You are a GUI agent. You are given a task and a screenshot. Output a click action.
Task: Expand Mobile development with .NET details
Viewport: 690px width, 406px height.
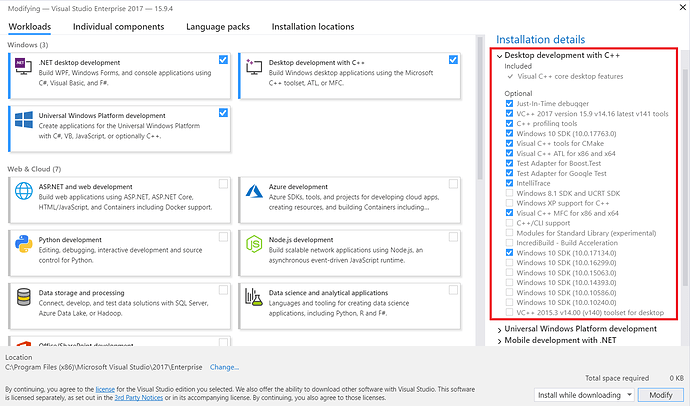tap(499, 341)
